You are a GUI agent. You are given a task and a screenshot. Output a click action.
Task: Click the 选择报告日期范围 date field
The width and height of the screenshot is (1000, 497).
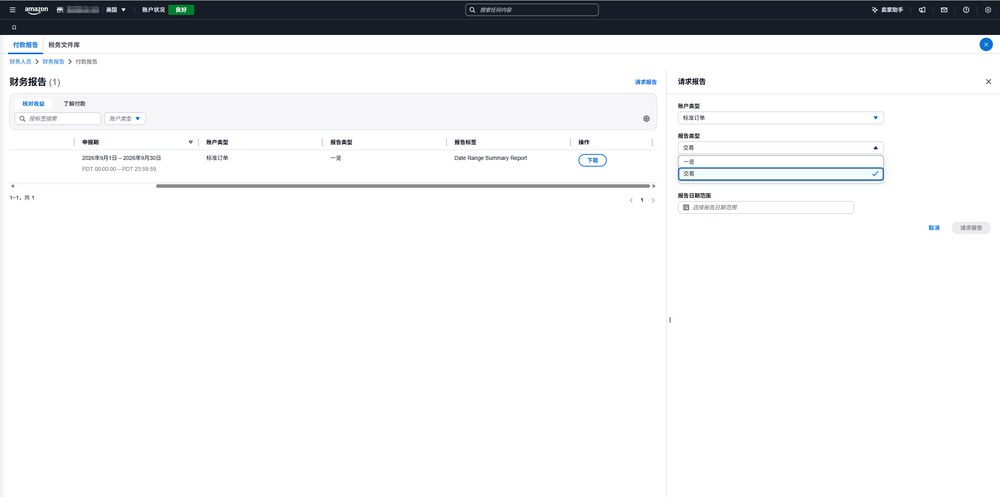click(x=766, y=207)
